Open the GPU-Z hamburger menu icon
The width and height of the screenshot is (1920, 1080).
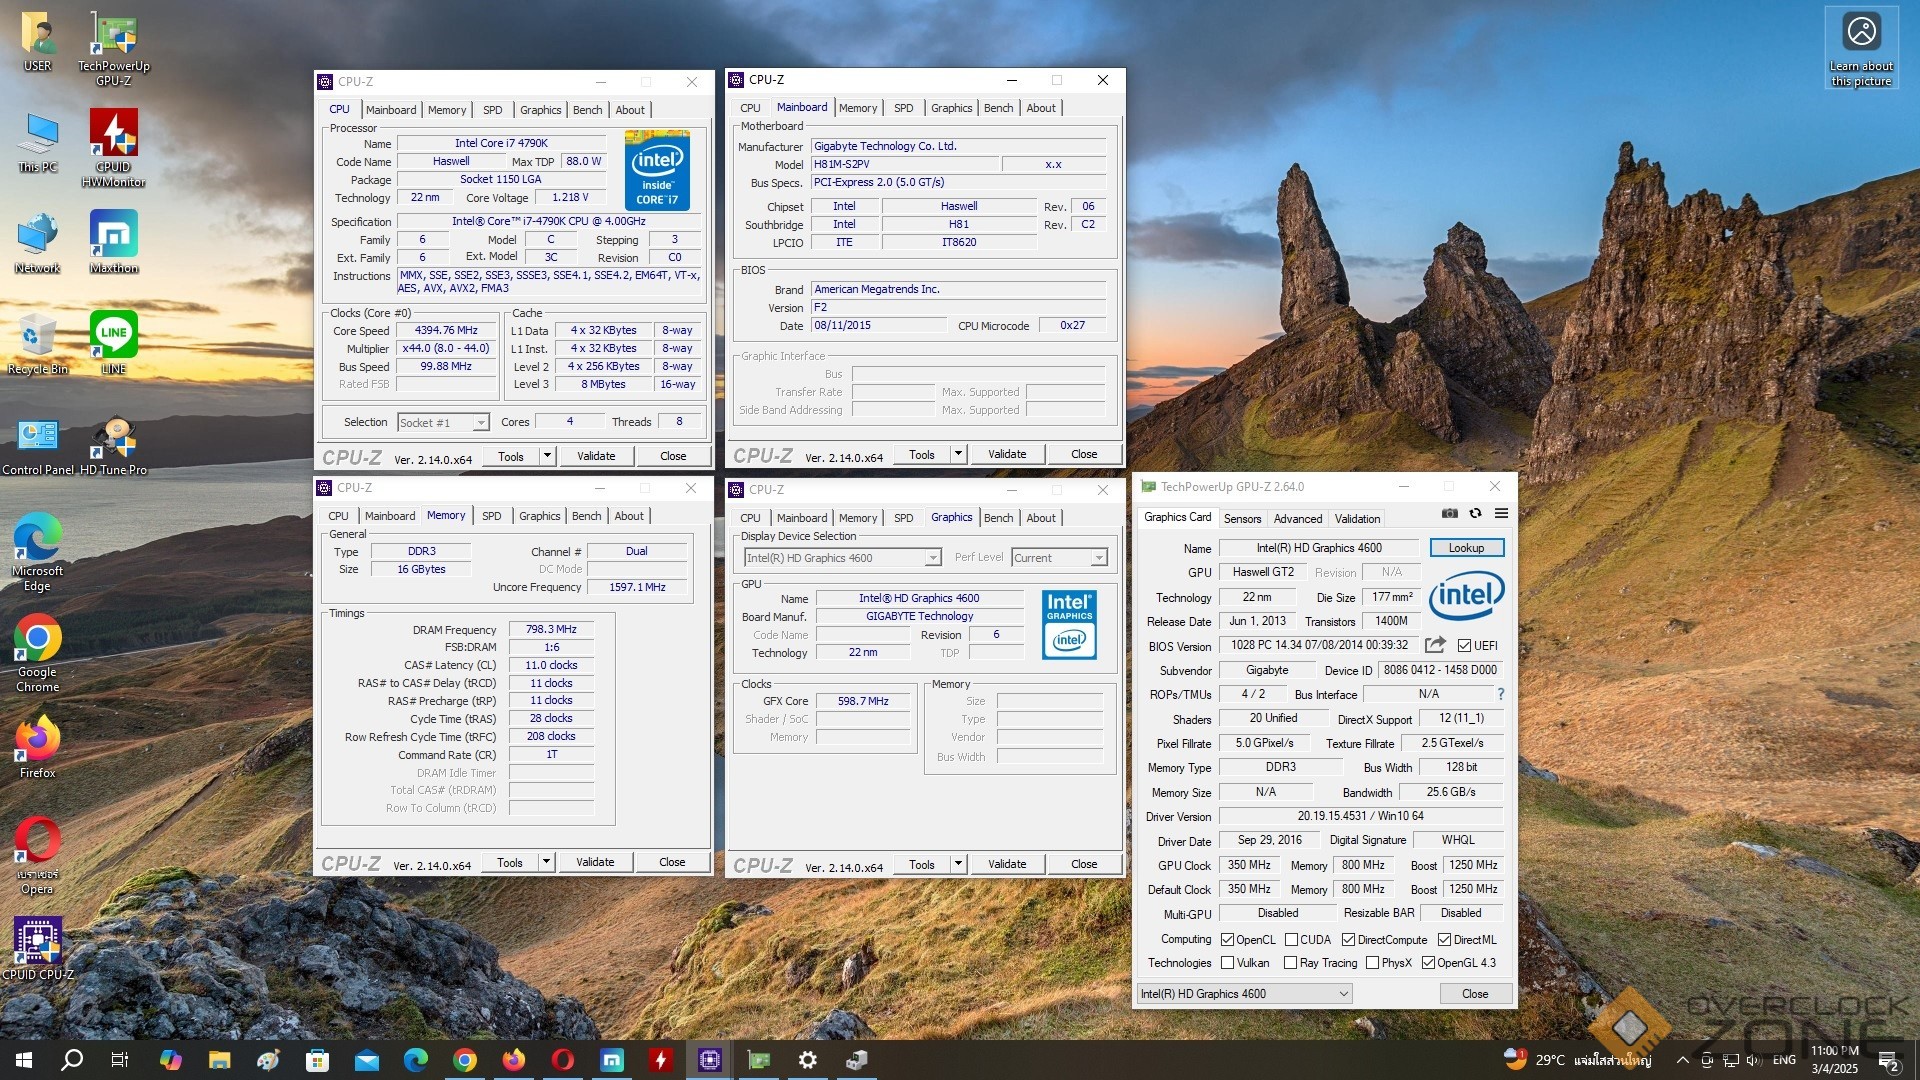click(x=1501, y=513)
